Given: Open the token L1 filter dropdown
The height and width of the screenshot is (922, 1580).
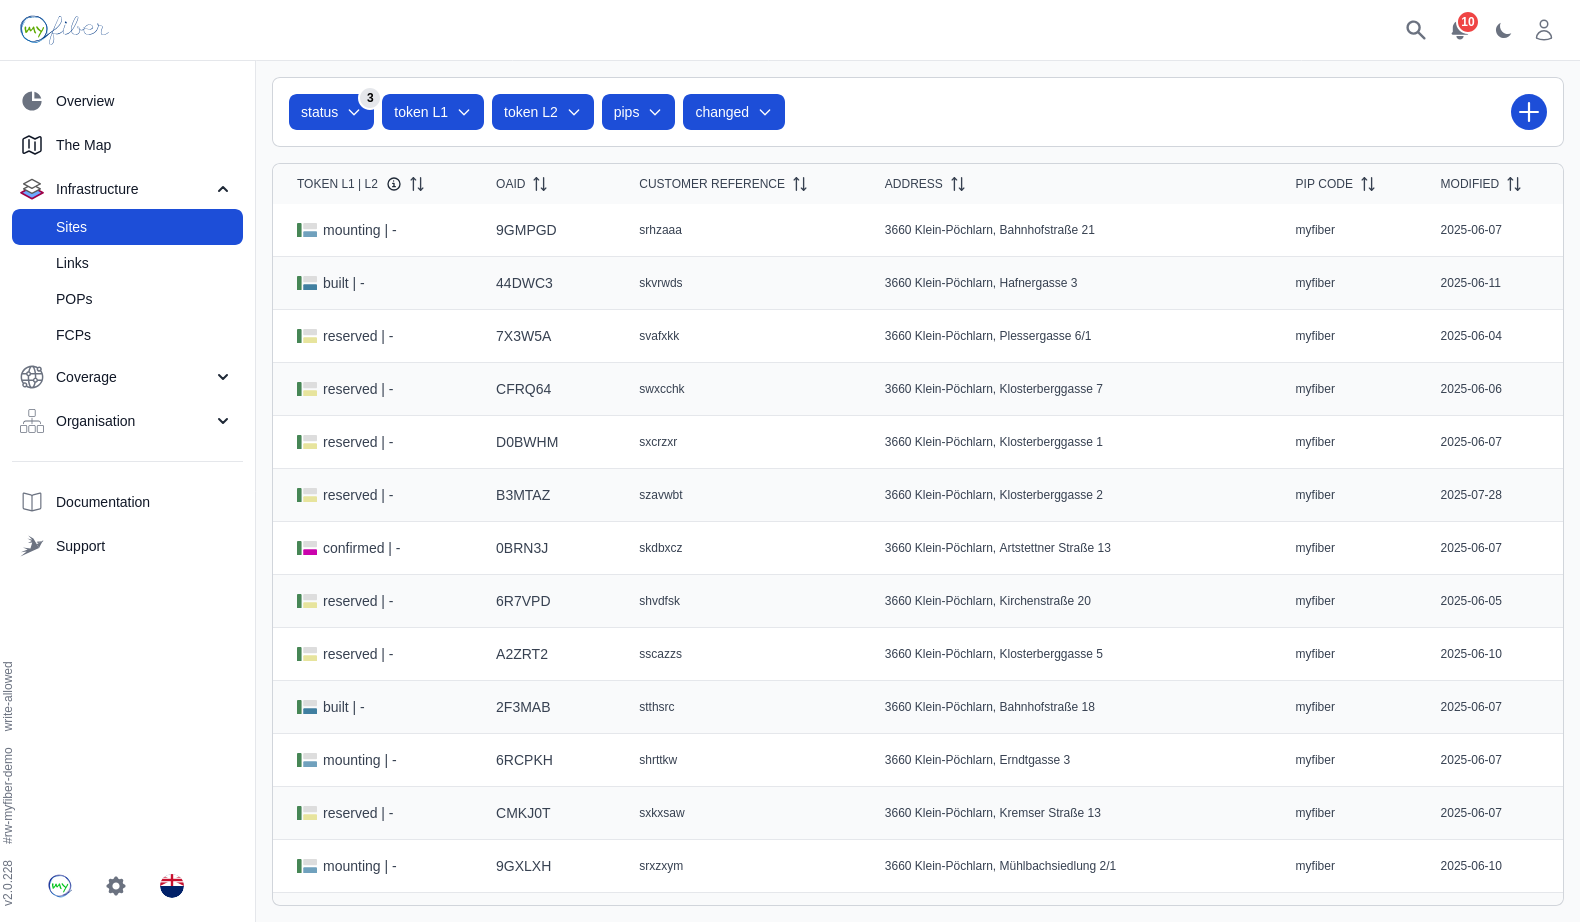Looking at the screenshot, I should tap(432, 112).
